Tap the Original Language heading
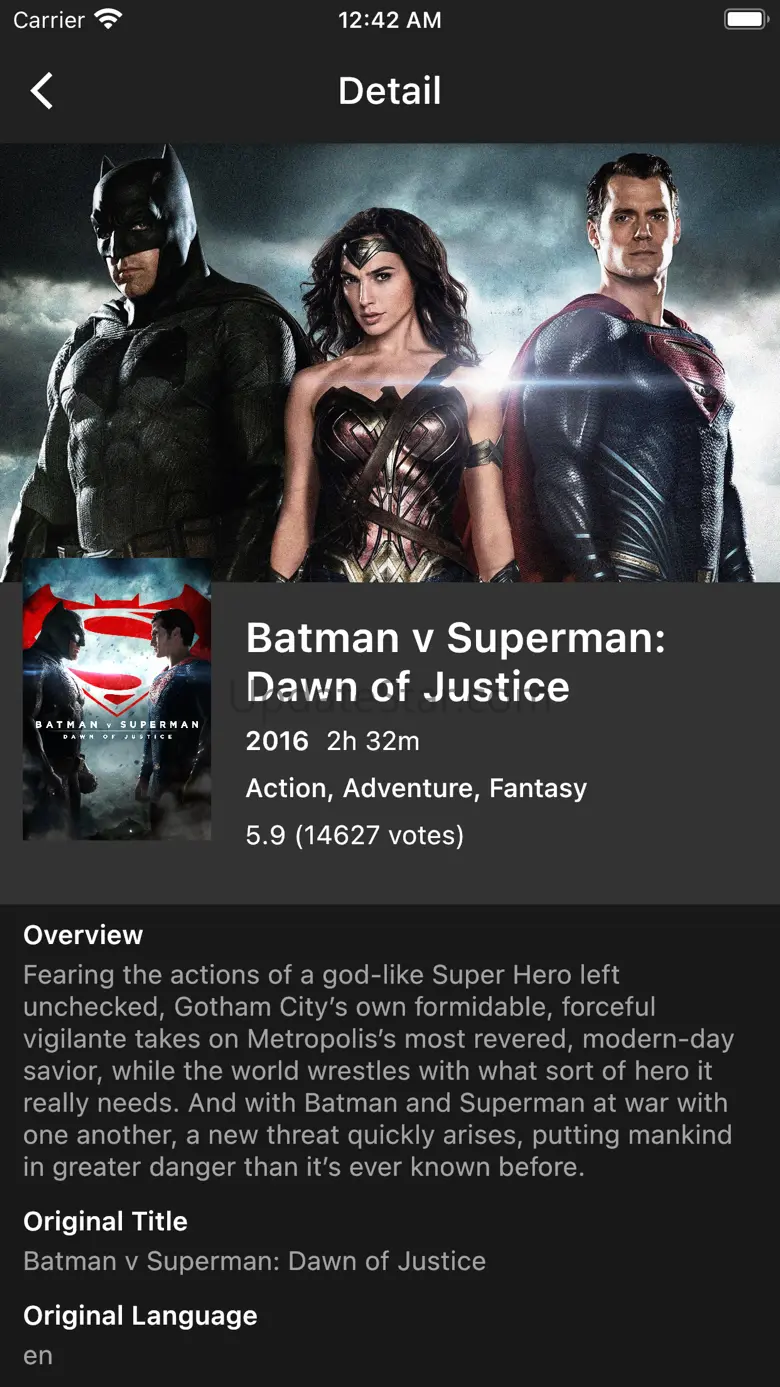The width and height of the screenshot is (780, 1387). (140, 1315)
